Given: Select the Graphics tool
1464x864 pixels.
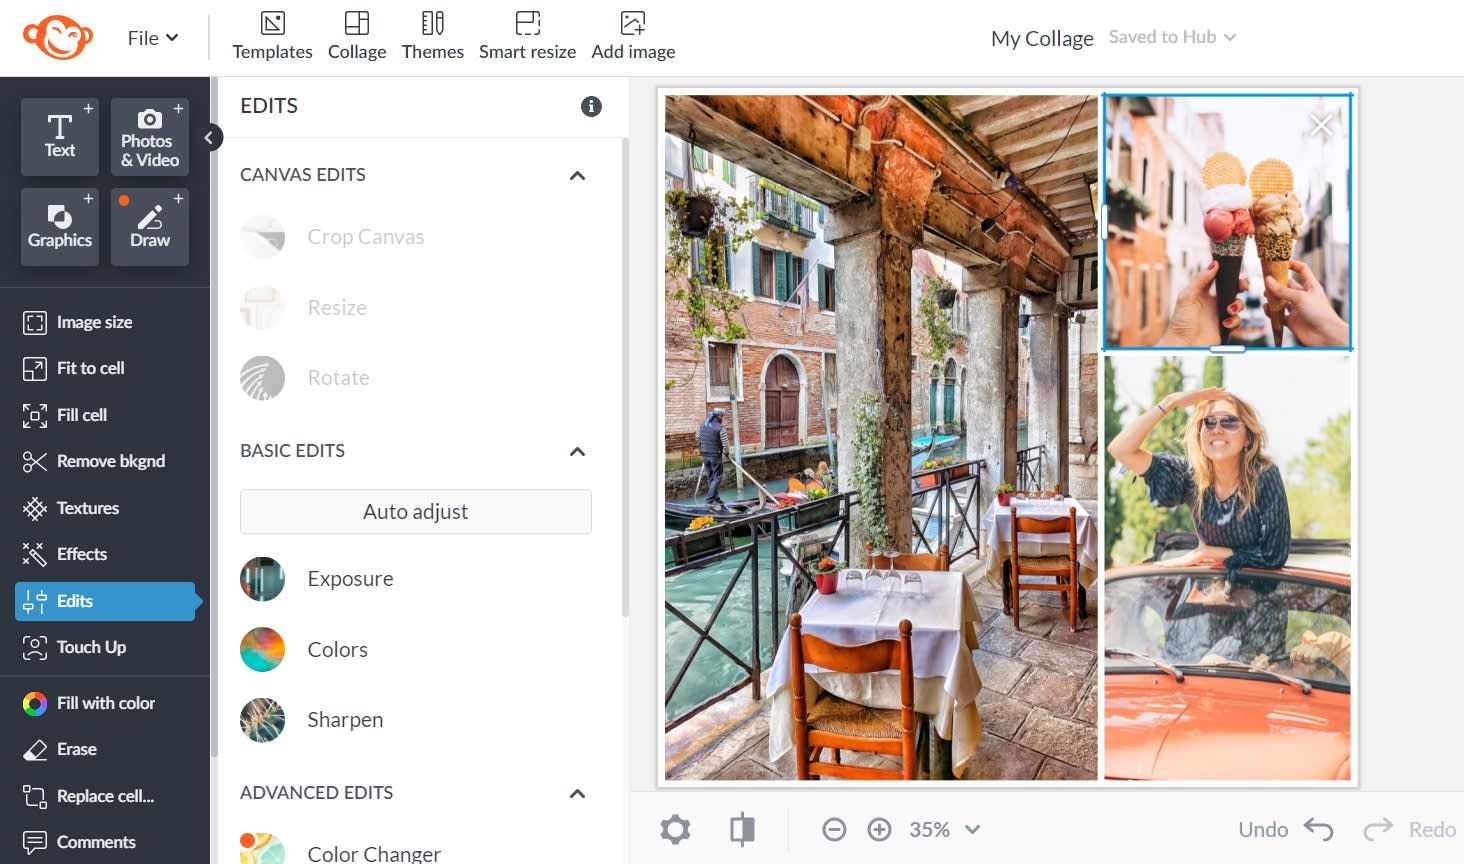Looking at the screenshot, I should [x=60, y=227].
